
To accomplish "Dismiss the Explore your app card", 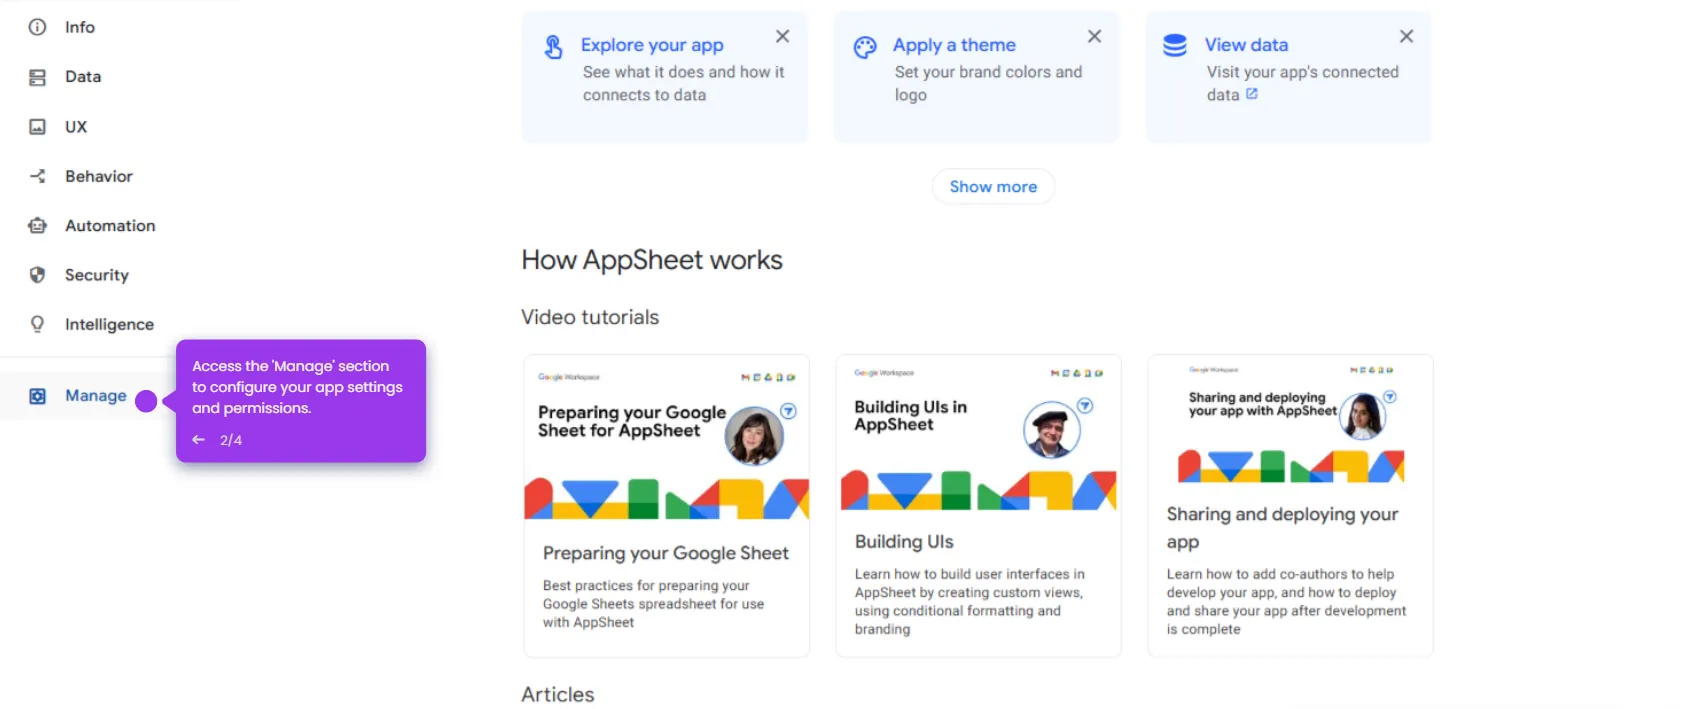I will coord(783,37).
